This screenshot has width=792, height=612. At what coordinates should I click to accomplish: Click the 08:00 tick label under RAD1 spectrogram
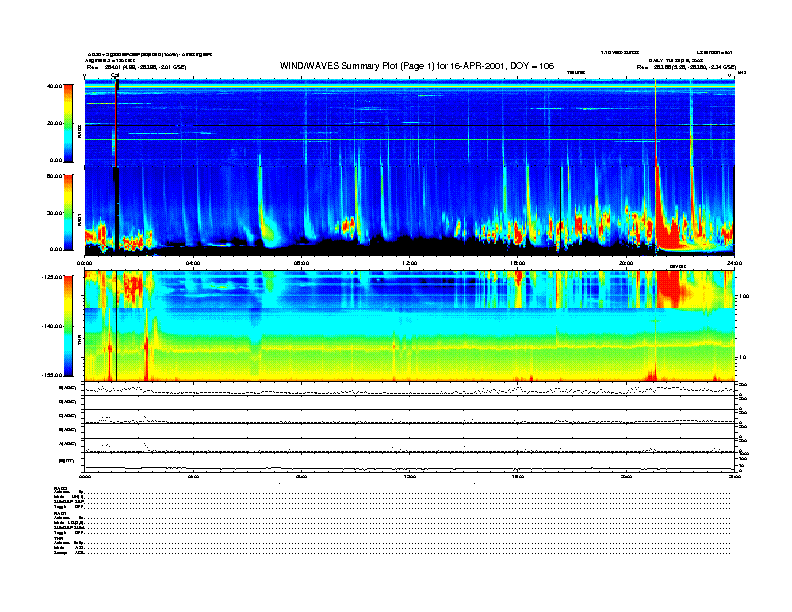pyautogui.click(x=301, y=263)
